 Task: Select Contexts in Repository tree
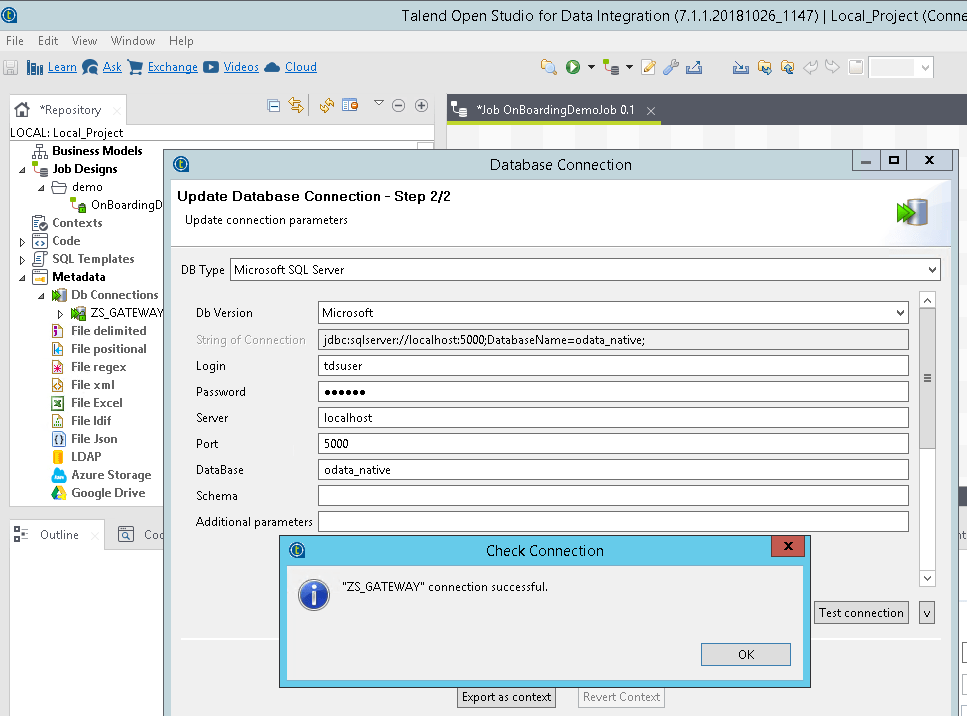pos(77,223)
